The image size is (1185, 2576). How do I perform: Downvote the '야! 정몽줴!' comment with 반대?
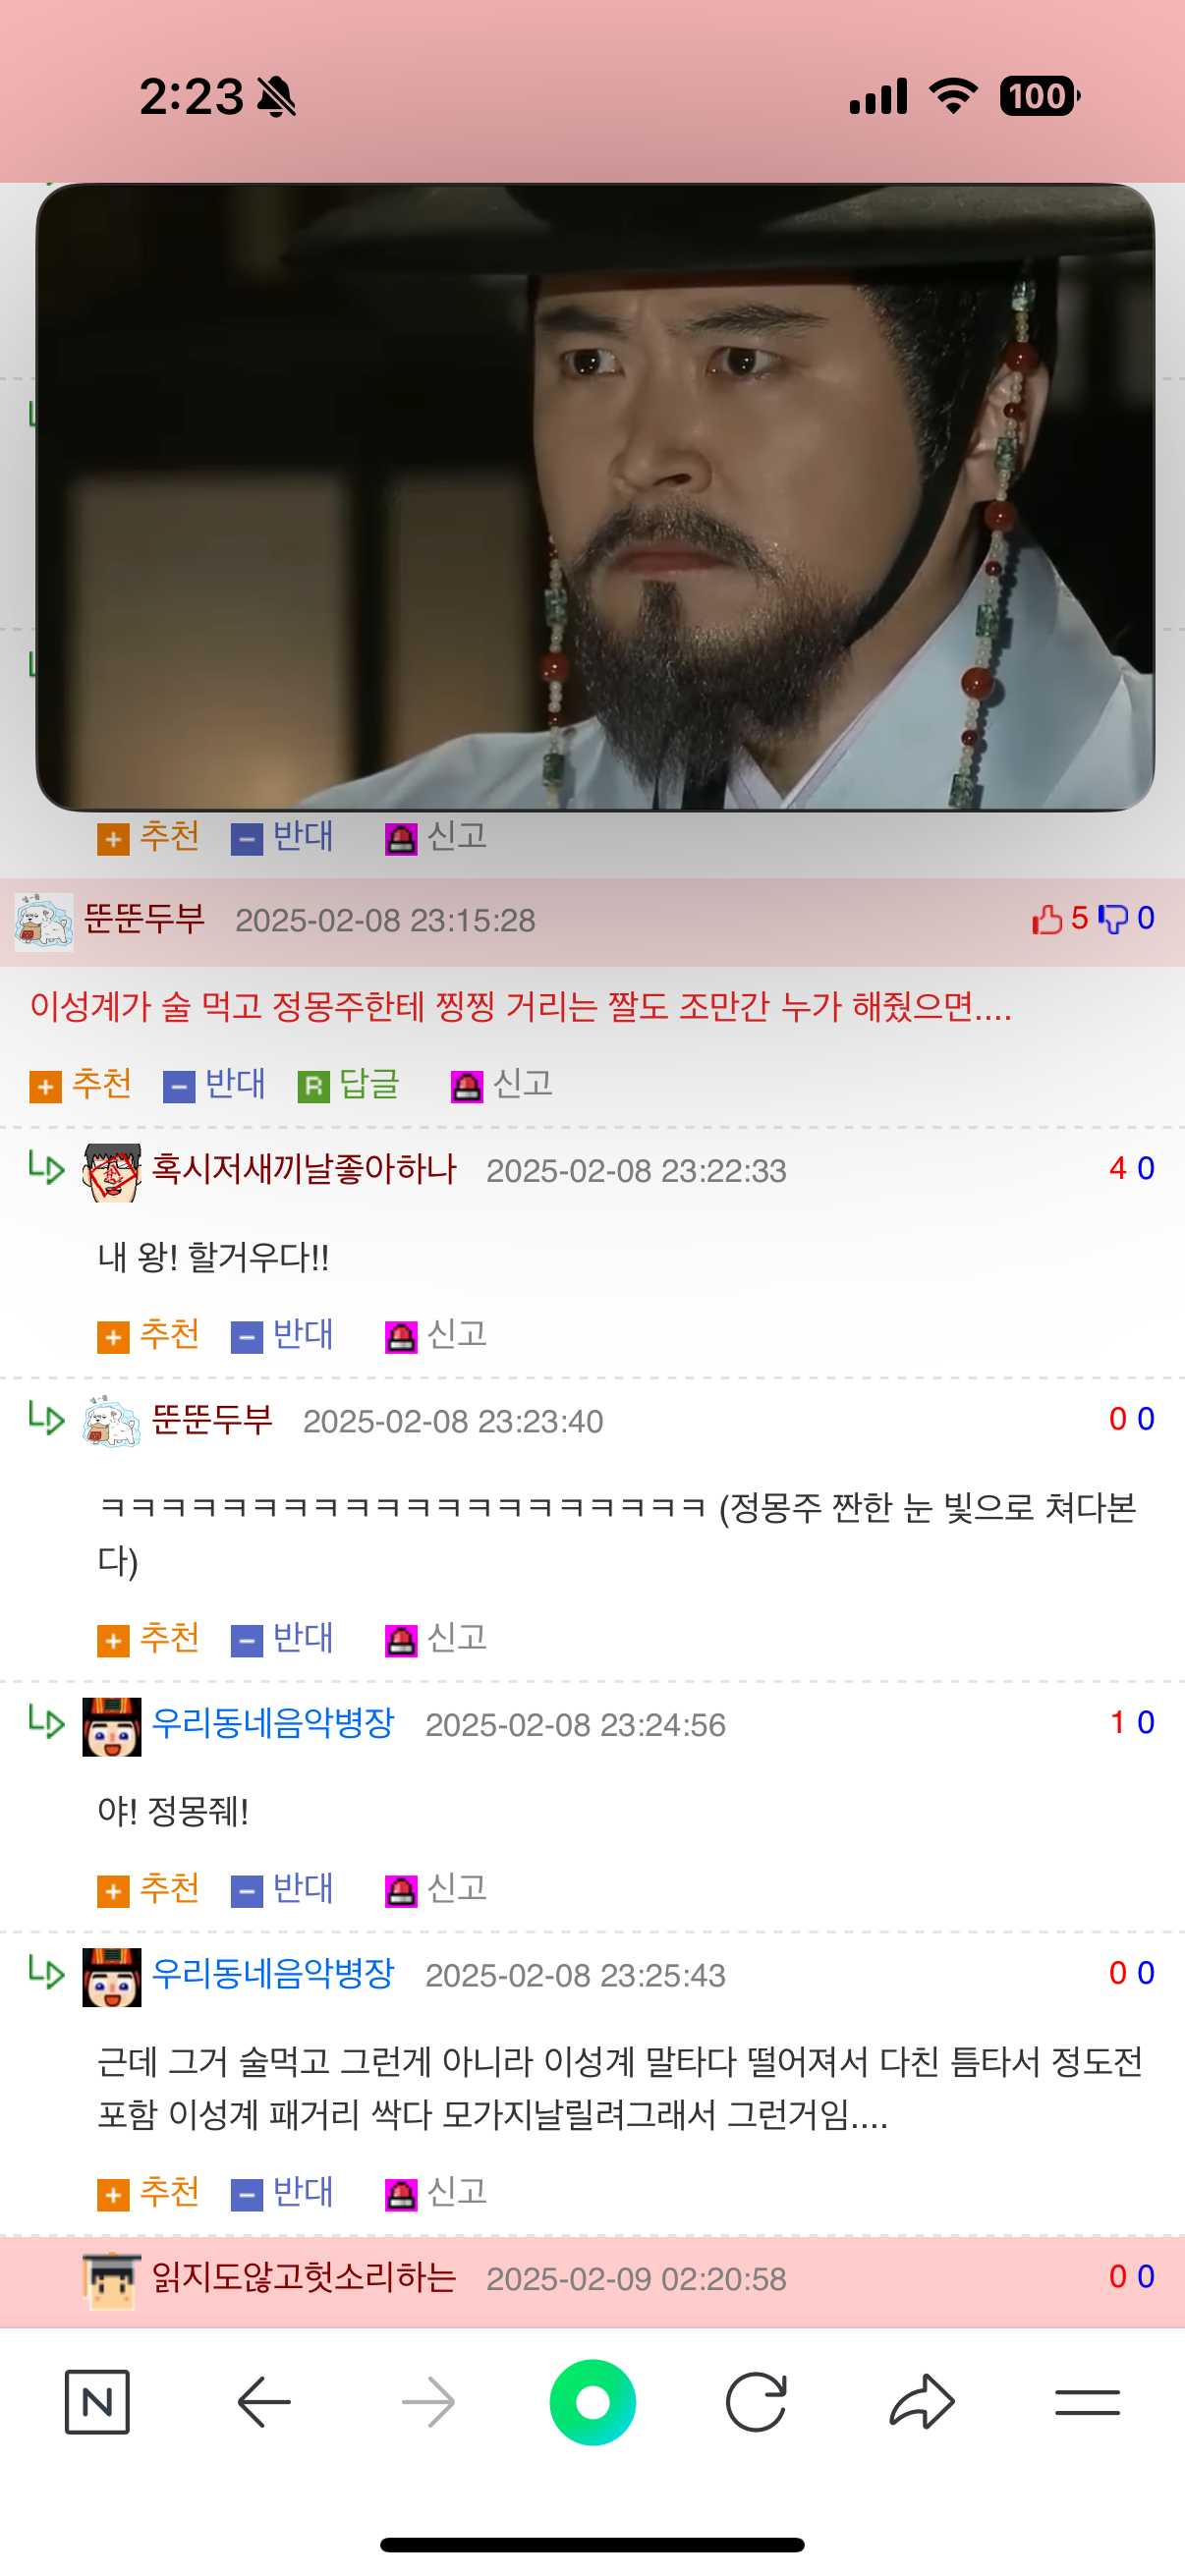click(x=282, y=1888)
